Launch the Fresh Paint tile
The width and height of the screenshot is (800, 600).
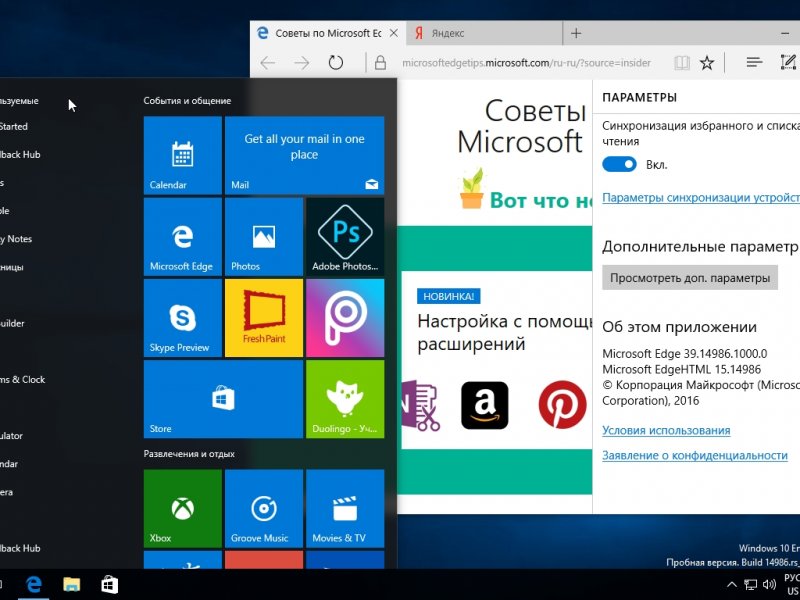pos(264,318)
